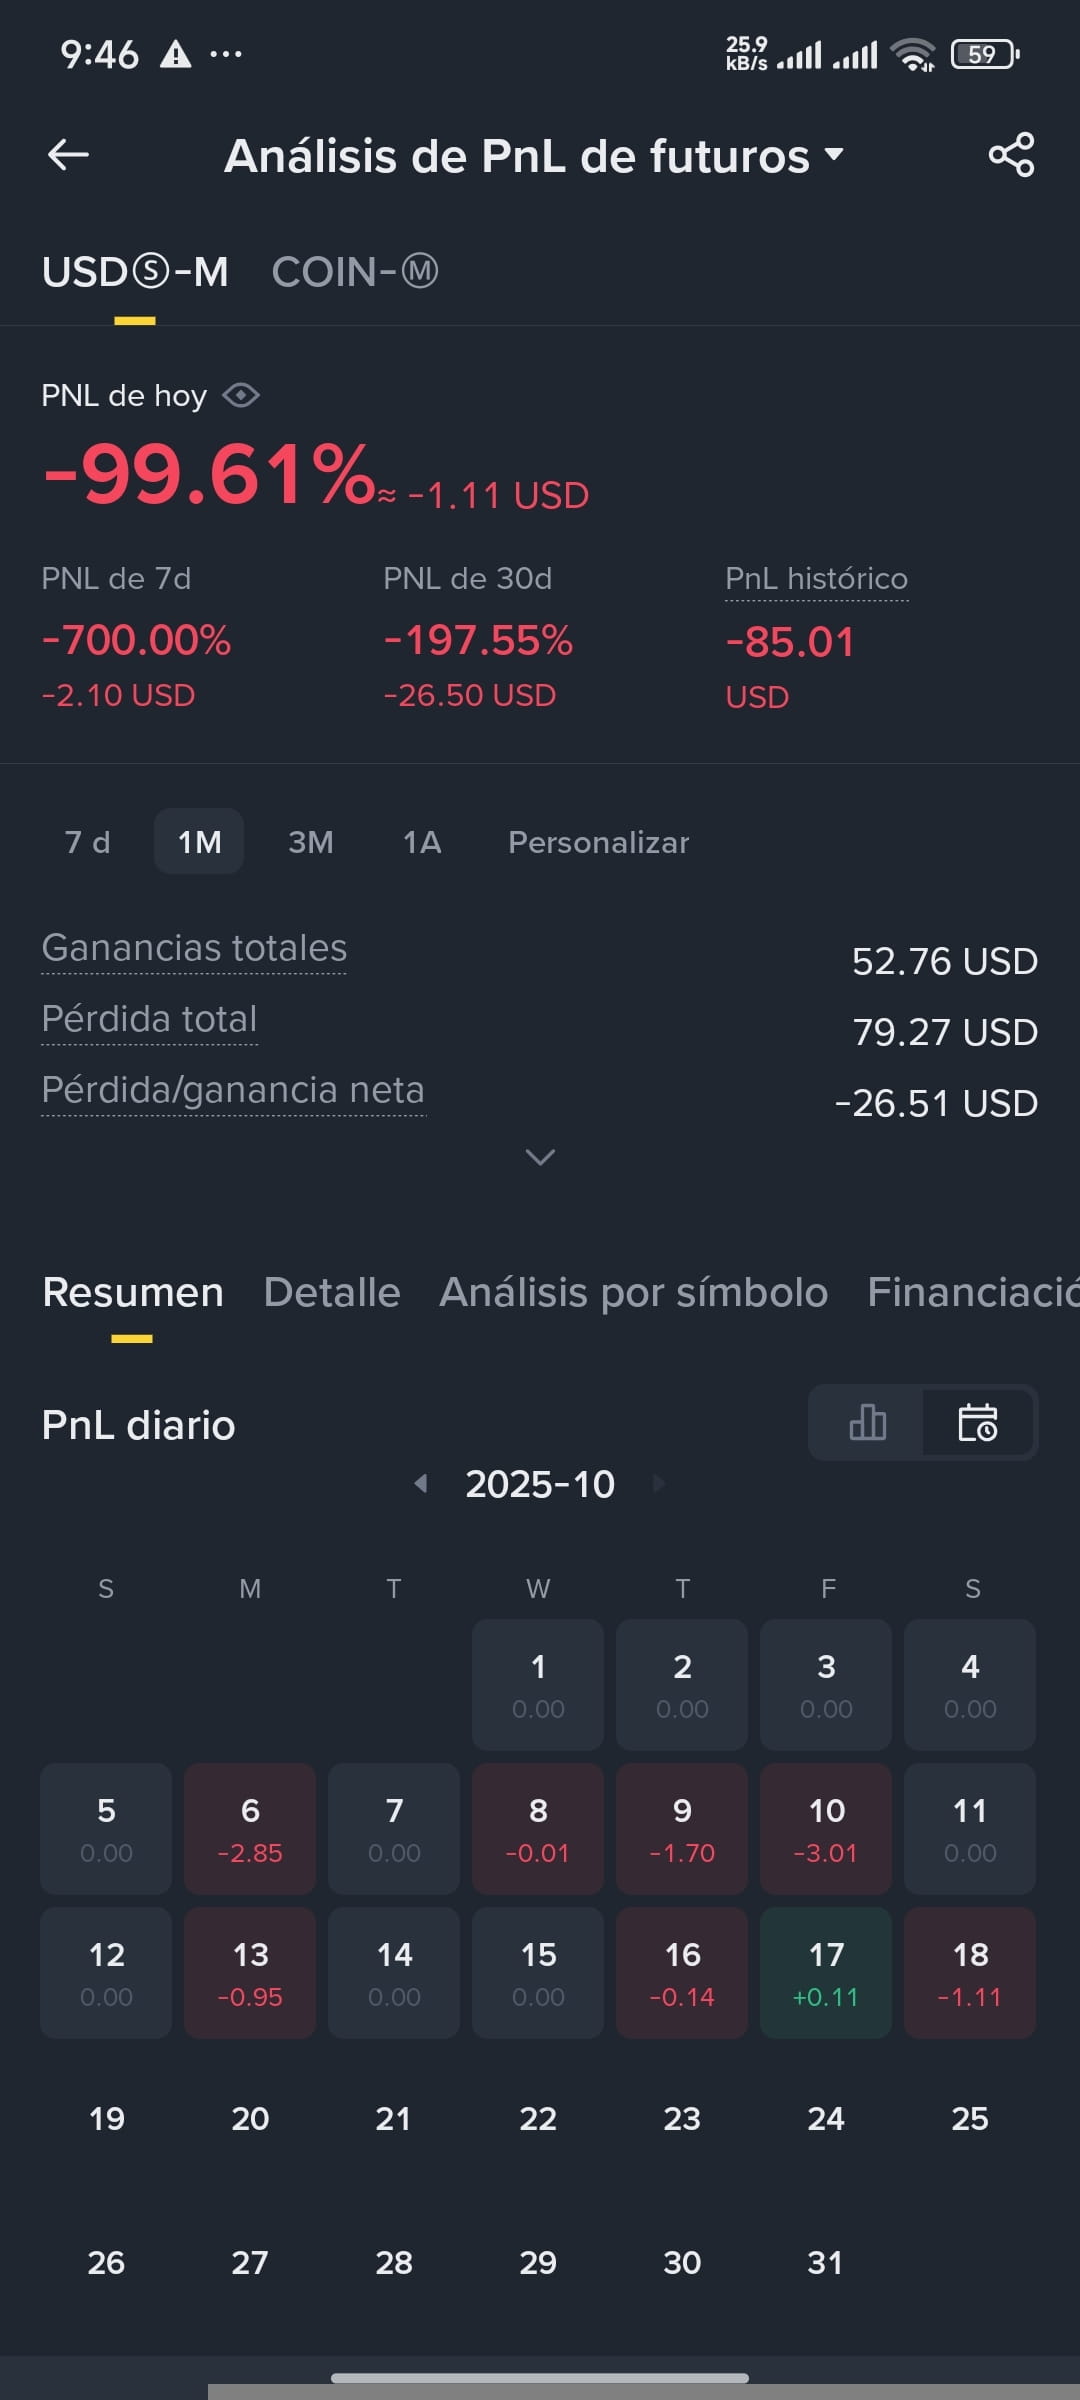
Task: Tap PnL histórico info label
Action: (816, 579)
